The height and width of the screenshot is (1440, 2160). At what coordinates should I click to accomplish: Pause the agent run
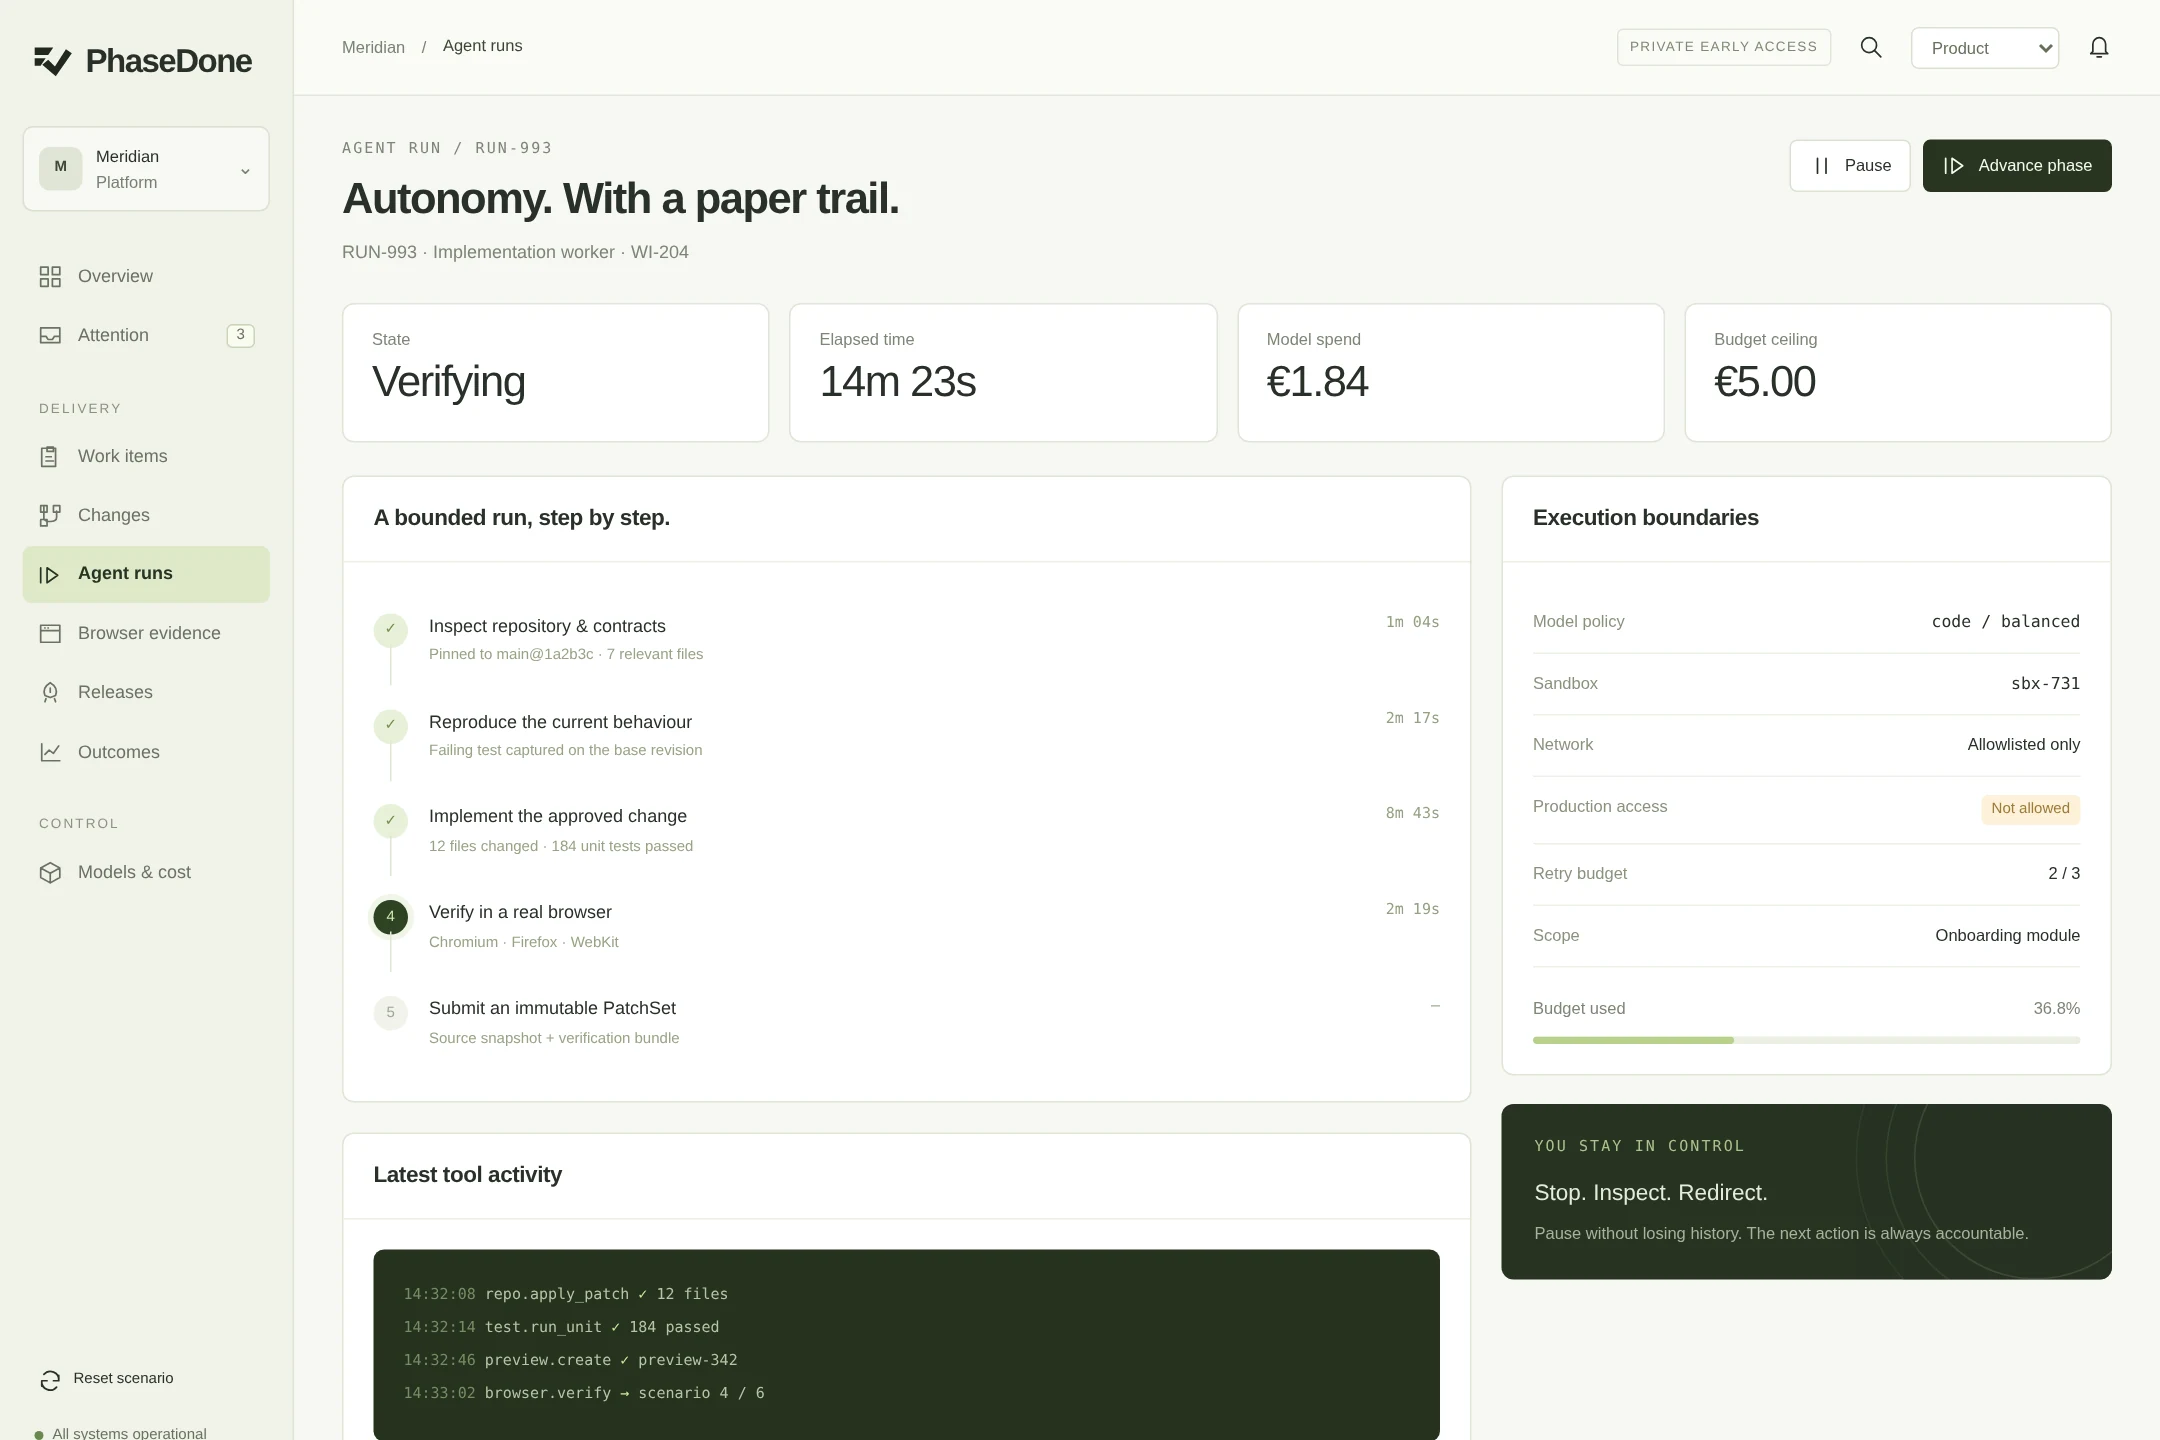tap(1850, 166)
